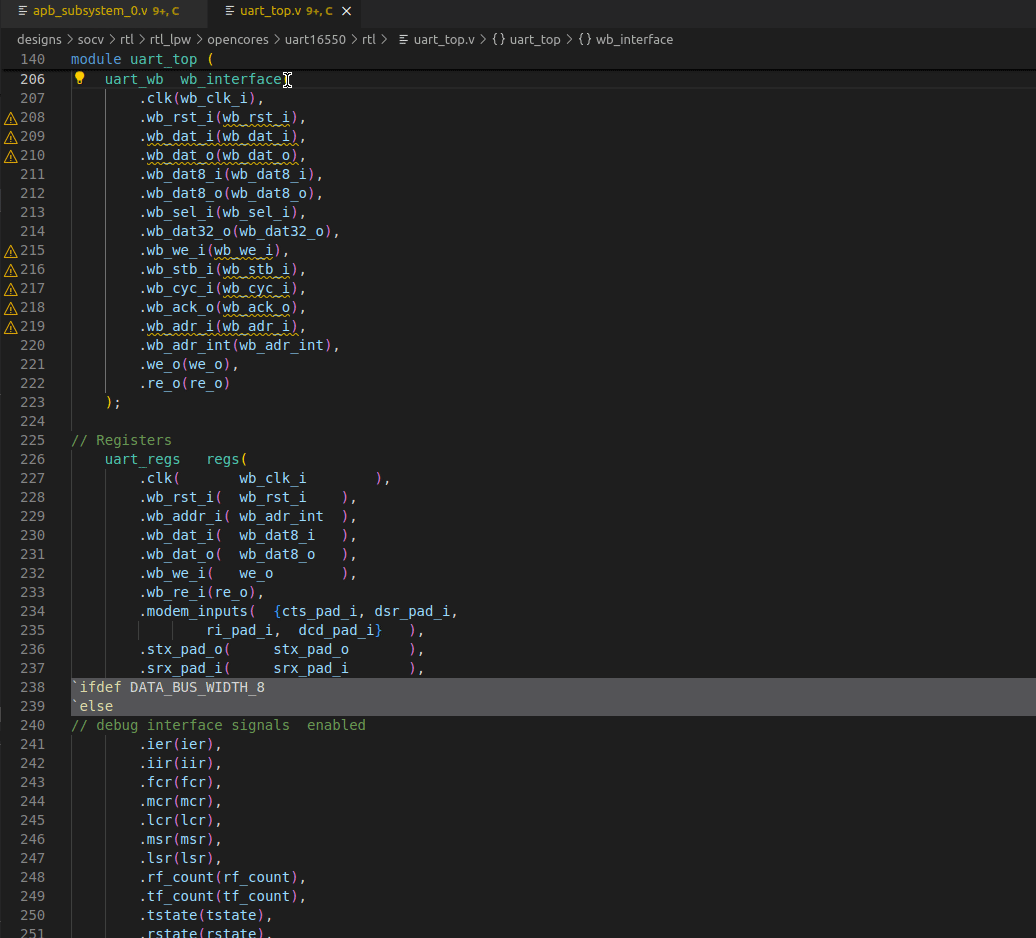
Task: Click the file icon on the apb_subsystem_0.v tab
Action: 21,11
